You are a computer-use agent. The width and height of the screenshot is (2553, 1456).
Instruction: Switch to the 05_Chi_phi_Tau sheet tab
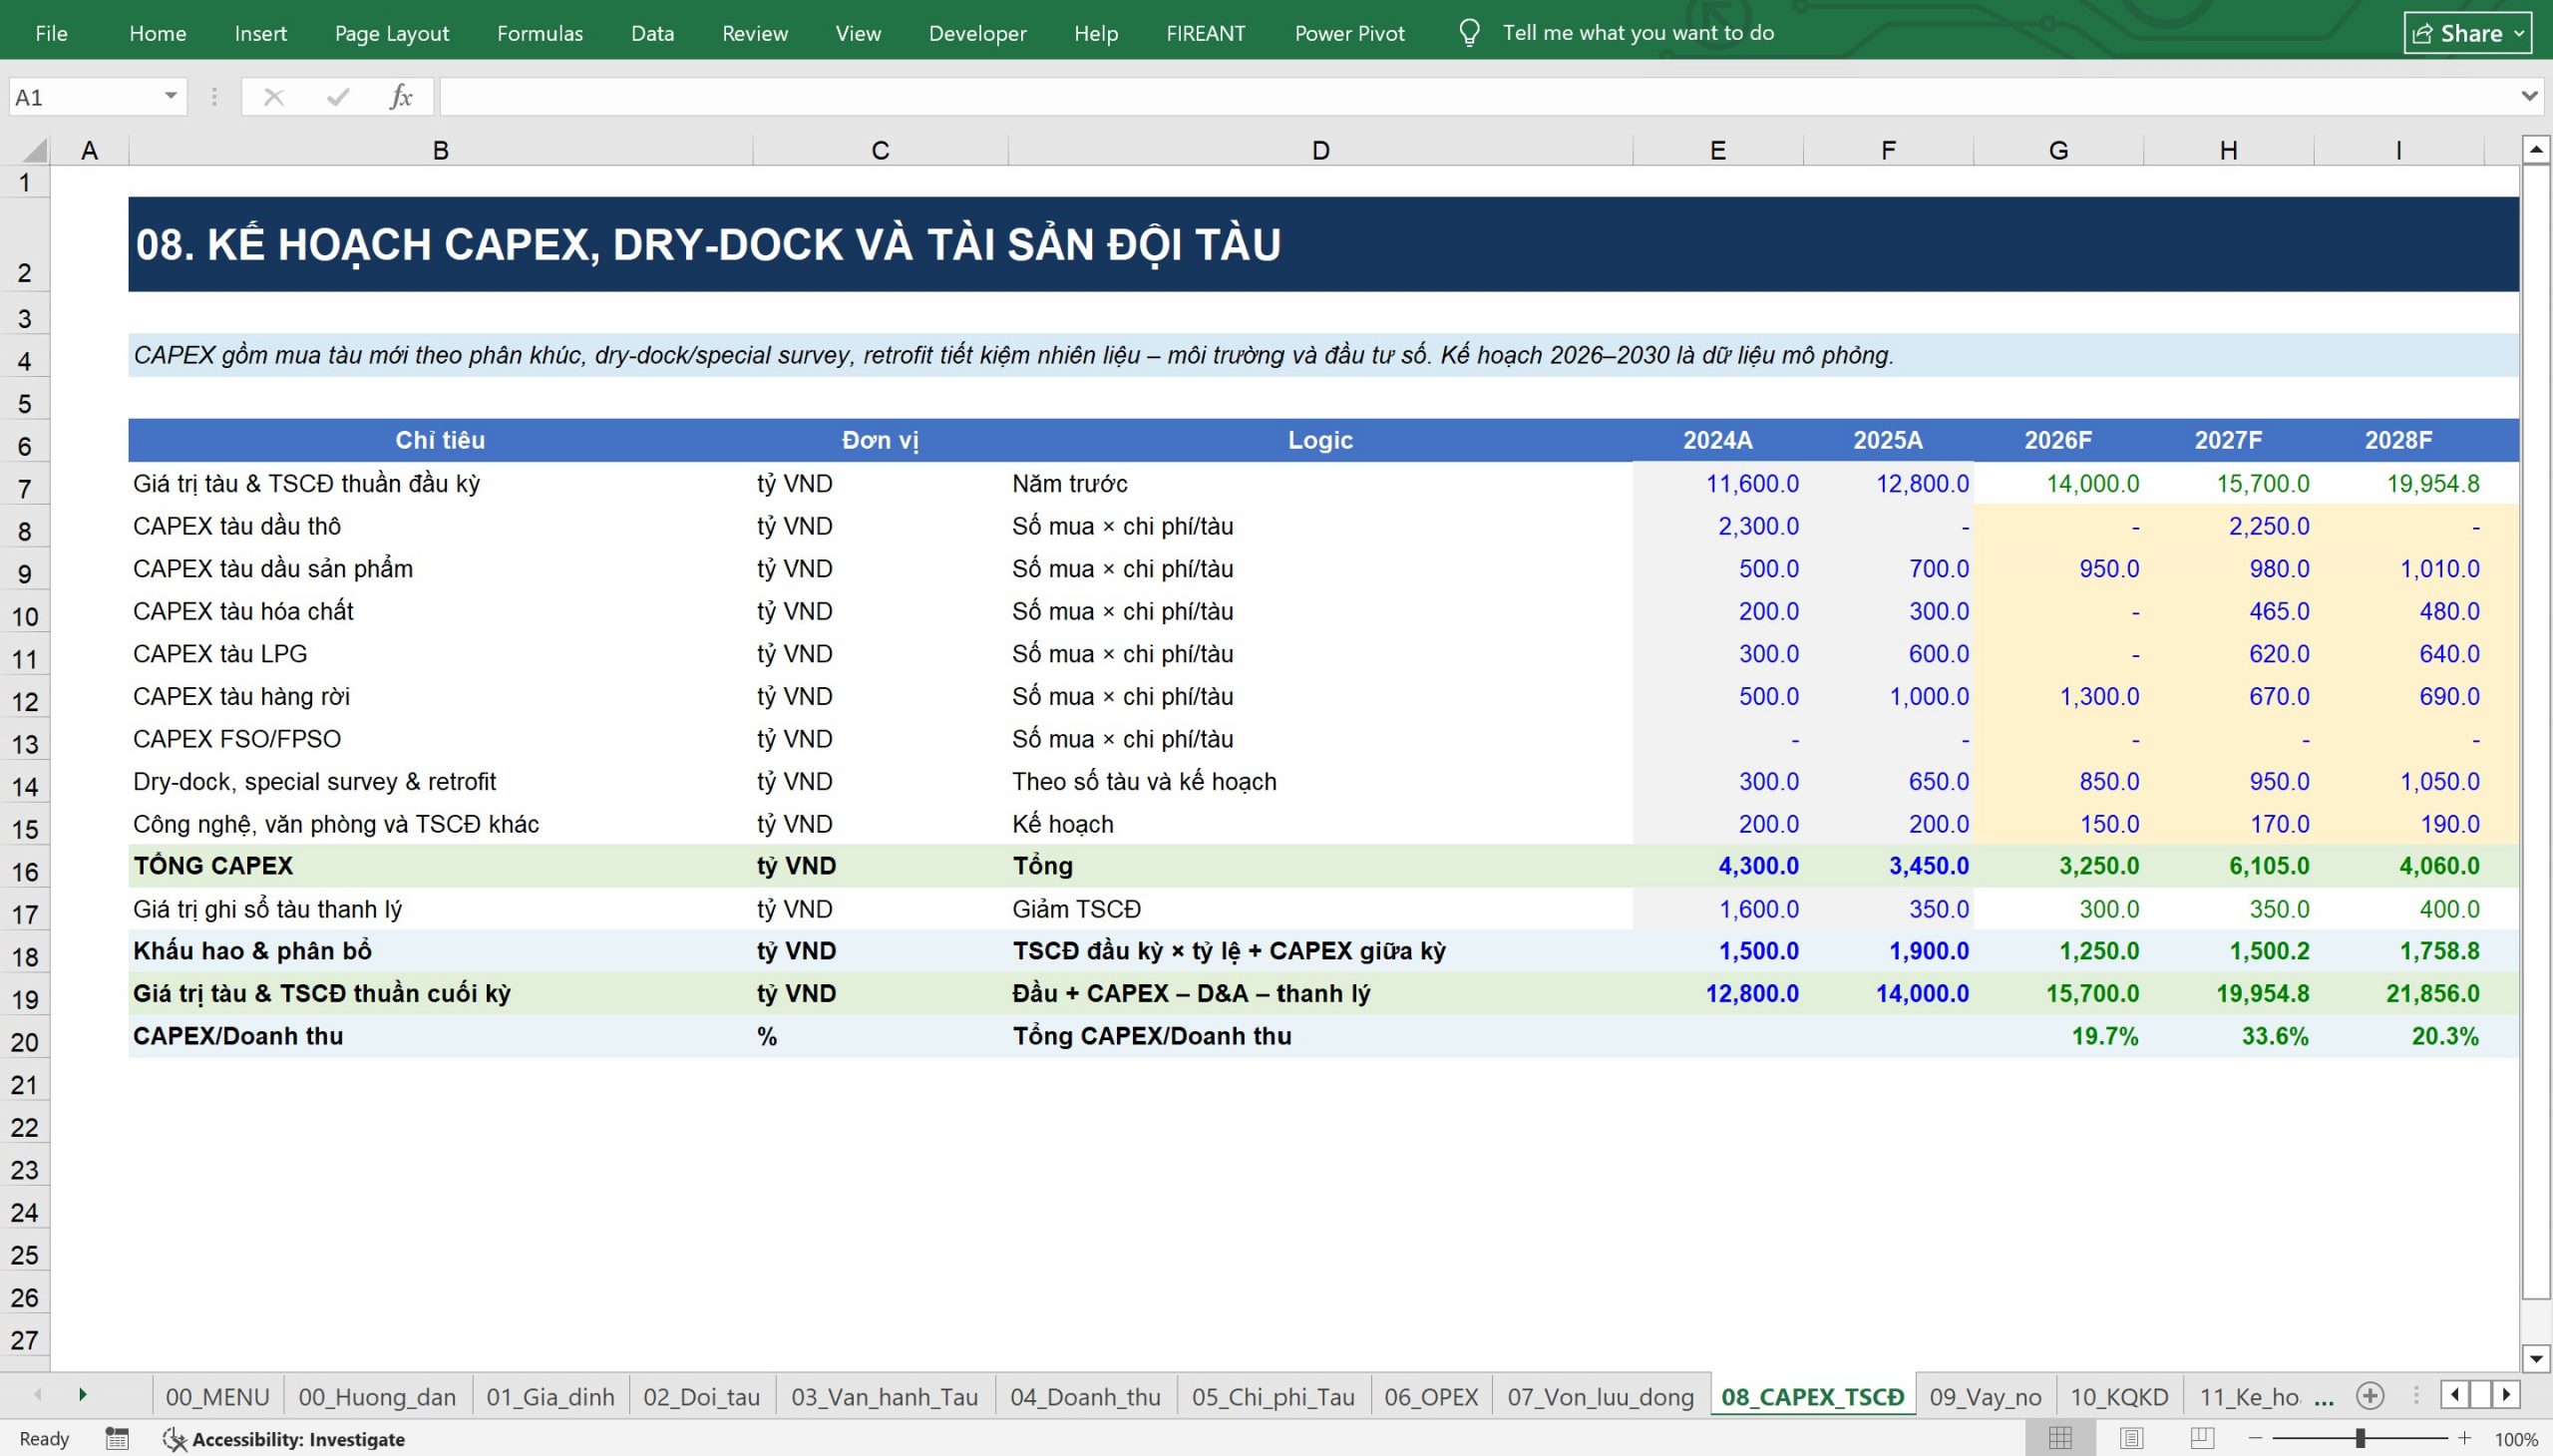(1273, 1396)
